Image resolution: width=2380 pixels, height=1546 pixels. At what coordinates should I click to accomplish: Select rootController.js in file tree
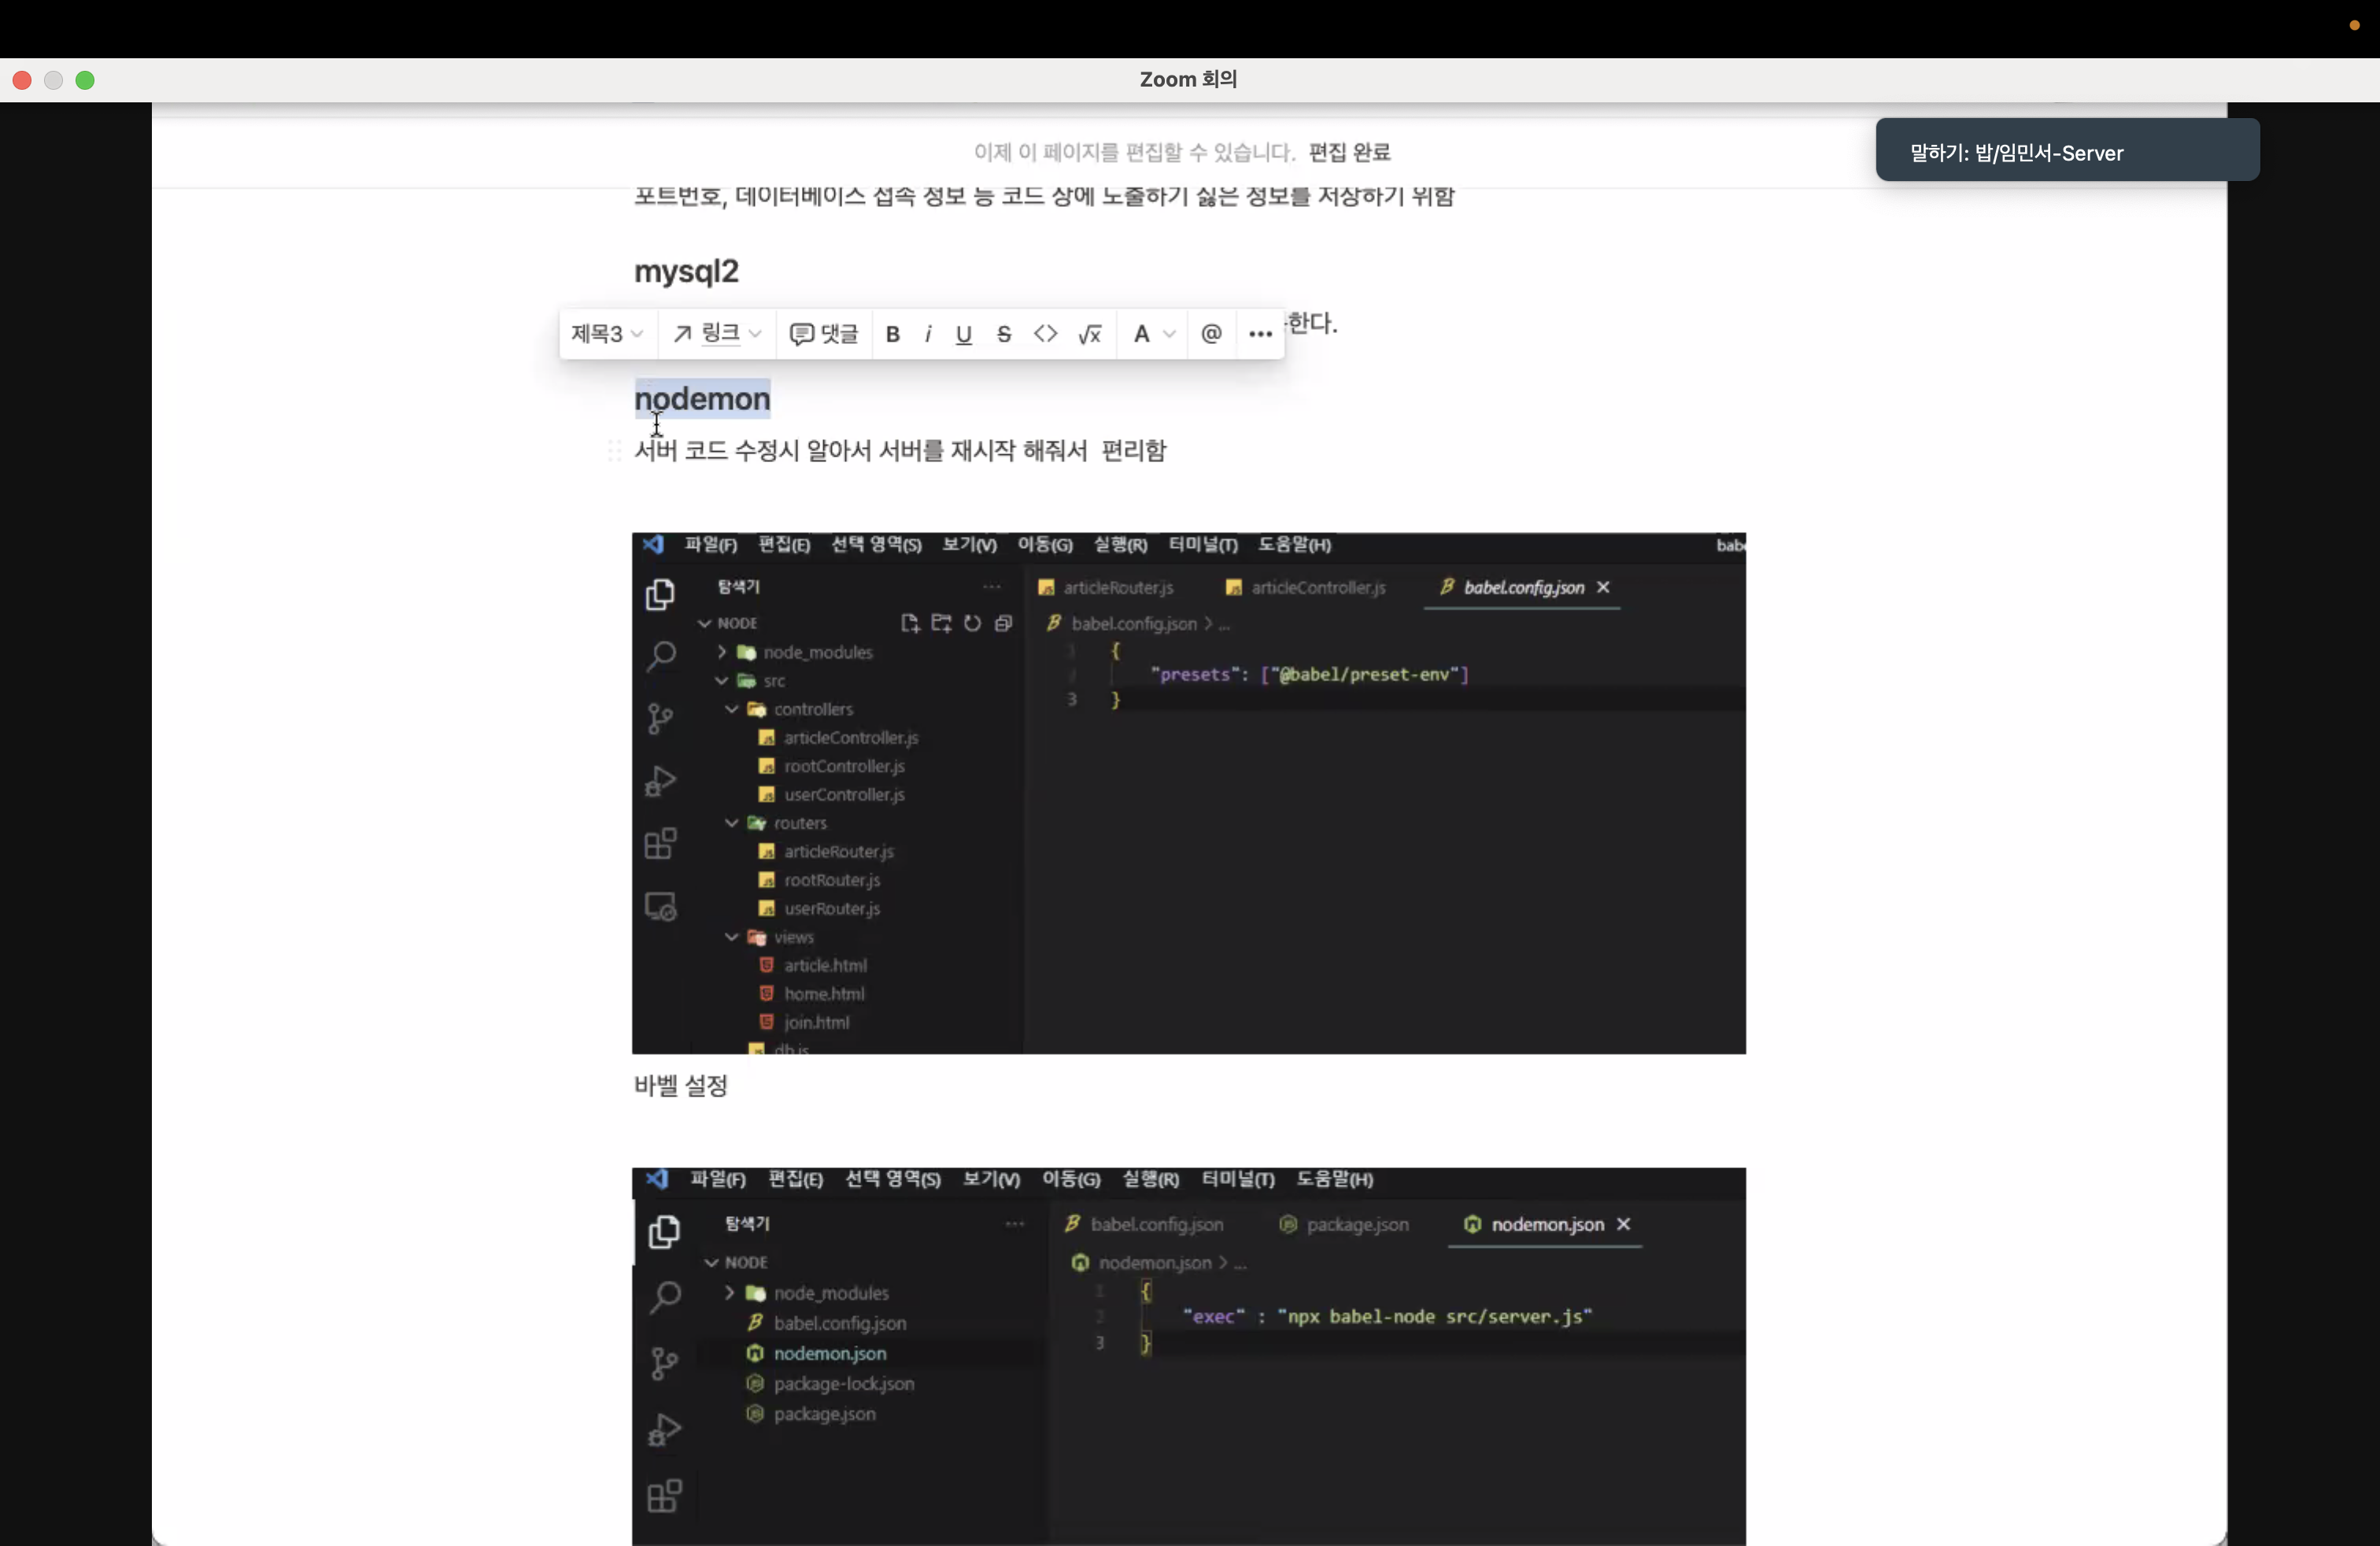[843, 766]
